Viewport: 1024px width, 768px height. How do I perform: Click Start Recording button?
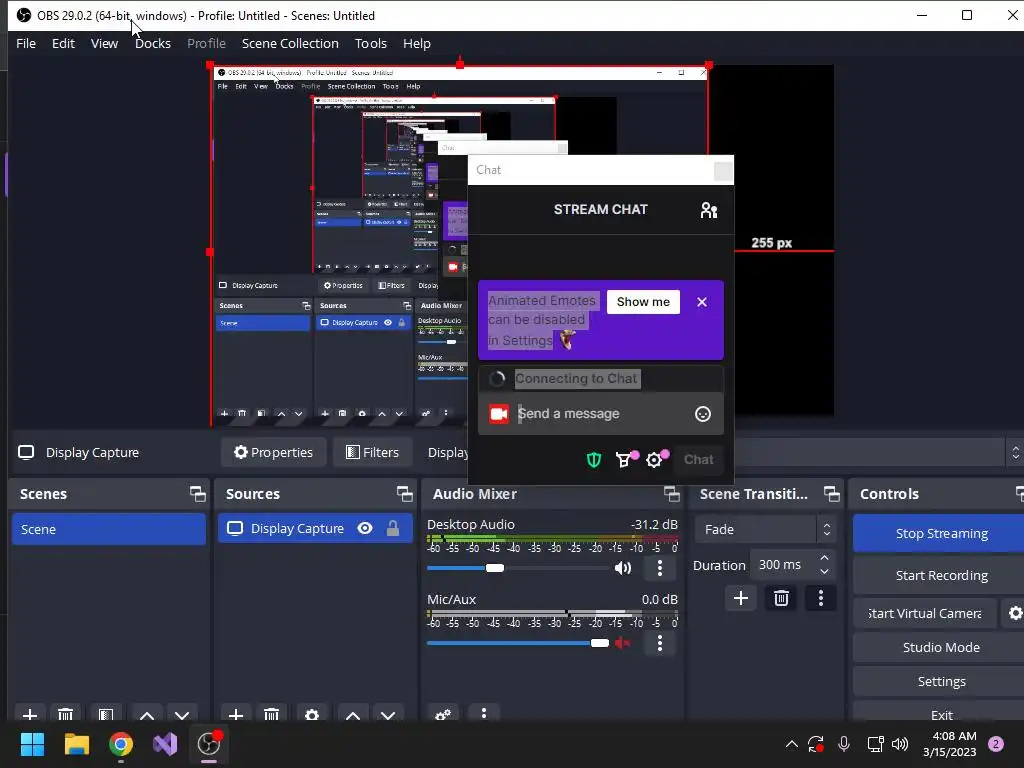[940, 575]
